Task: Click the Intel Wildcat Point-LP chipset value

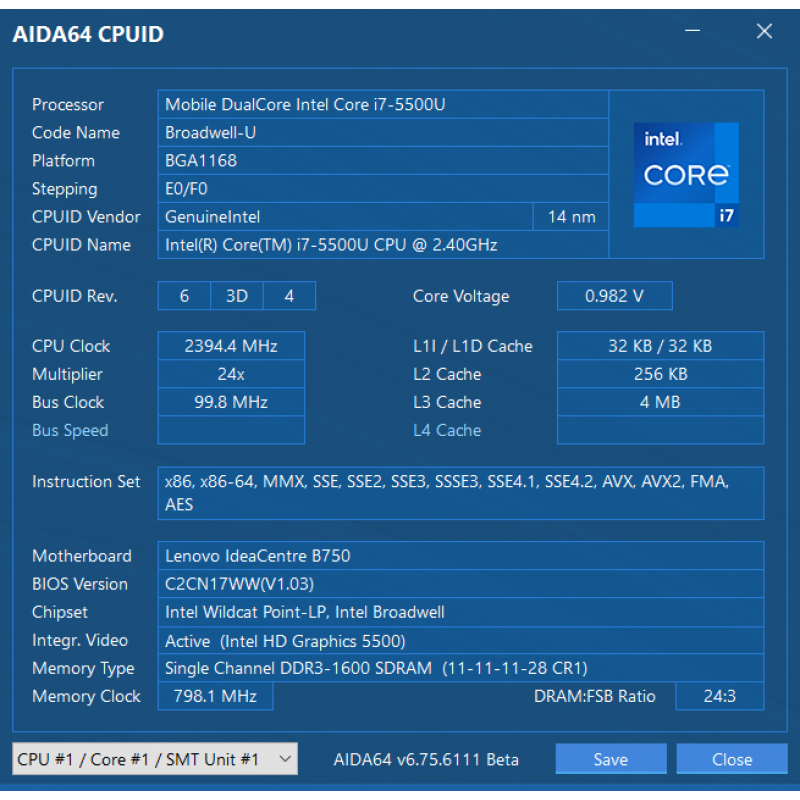Action: [461, 612]
